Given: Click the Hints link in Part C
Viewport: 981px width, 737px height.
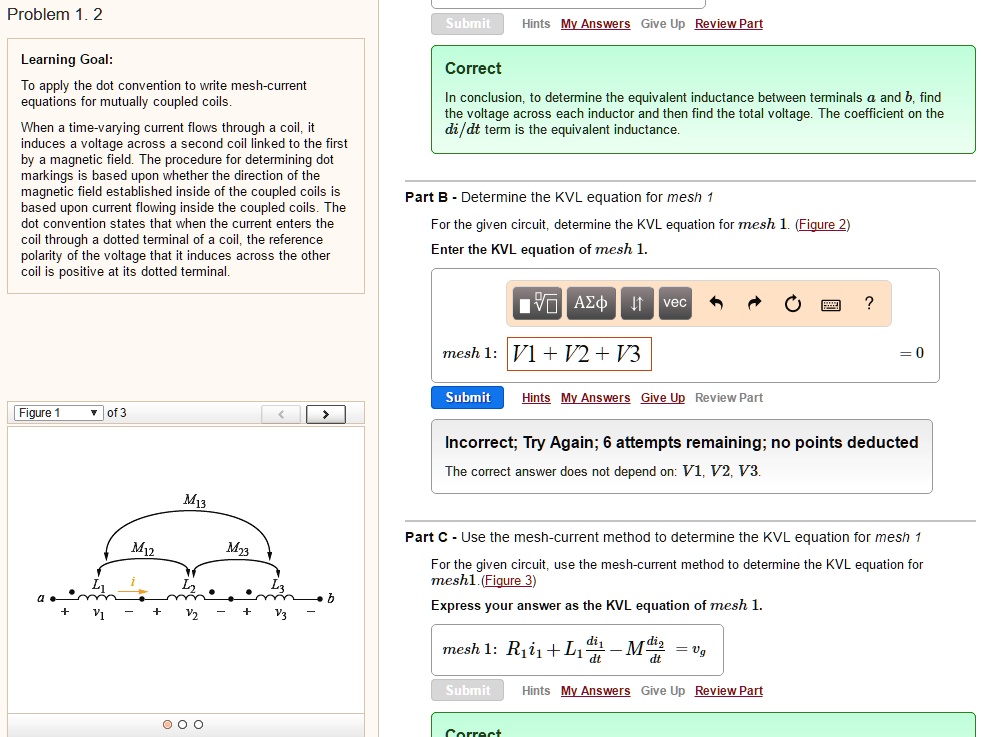Looking at the screenshot, I should tap(535, 690).
